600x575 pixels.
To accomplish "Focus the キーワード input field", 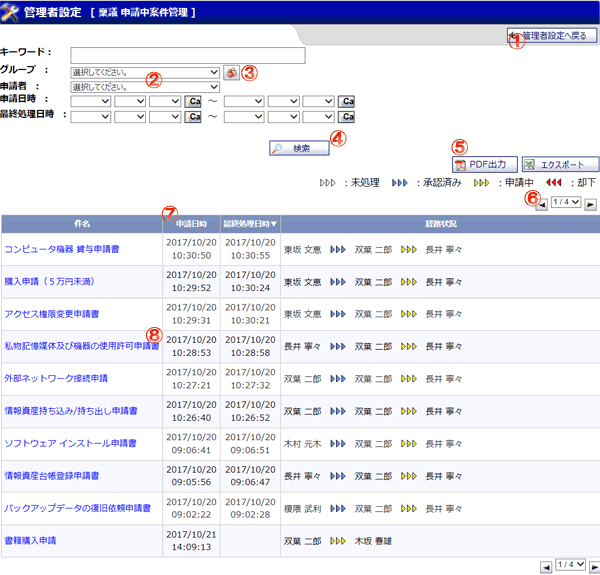I will click(x=188, y=55).
